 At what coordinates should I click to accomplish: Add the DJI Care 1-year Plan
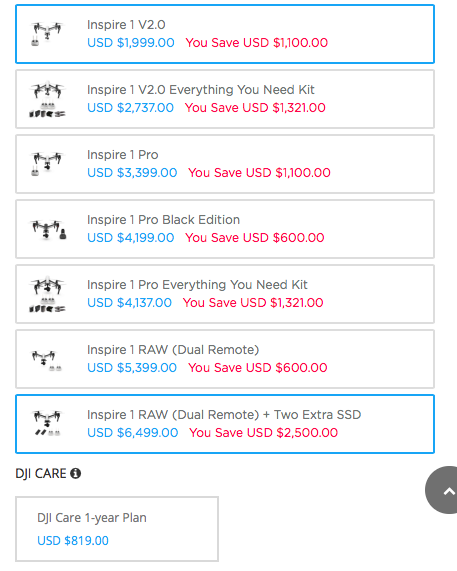[x=117, y=529]
